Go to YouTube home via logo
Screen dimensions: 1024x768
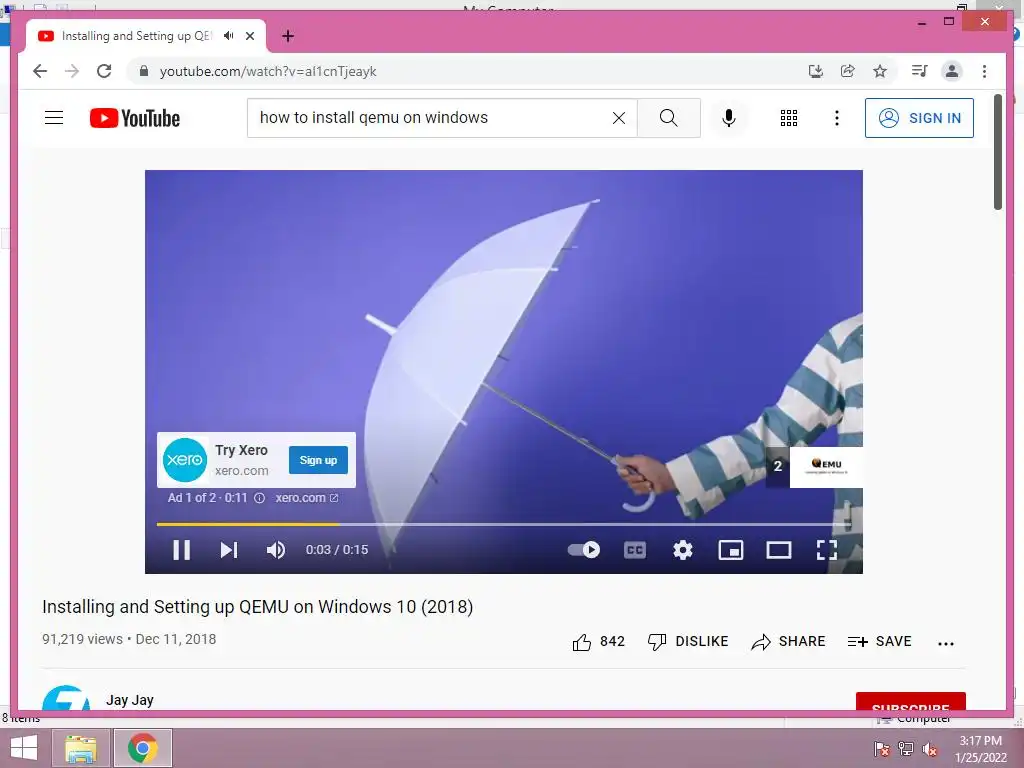coord(135,118)
